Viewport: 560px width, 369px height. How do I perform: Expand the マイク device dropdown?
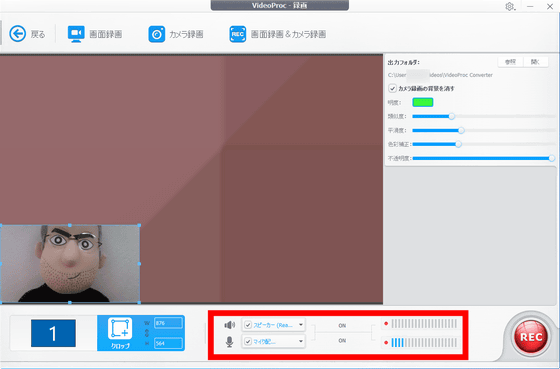(301, 342)
